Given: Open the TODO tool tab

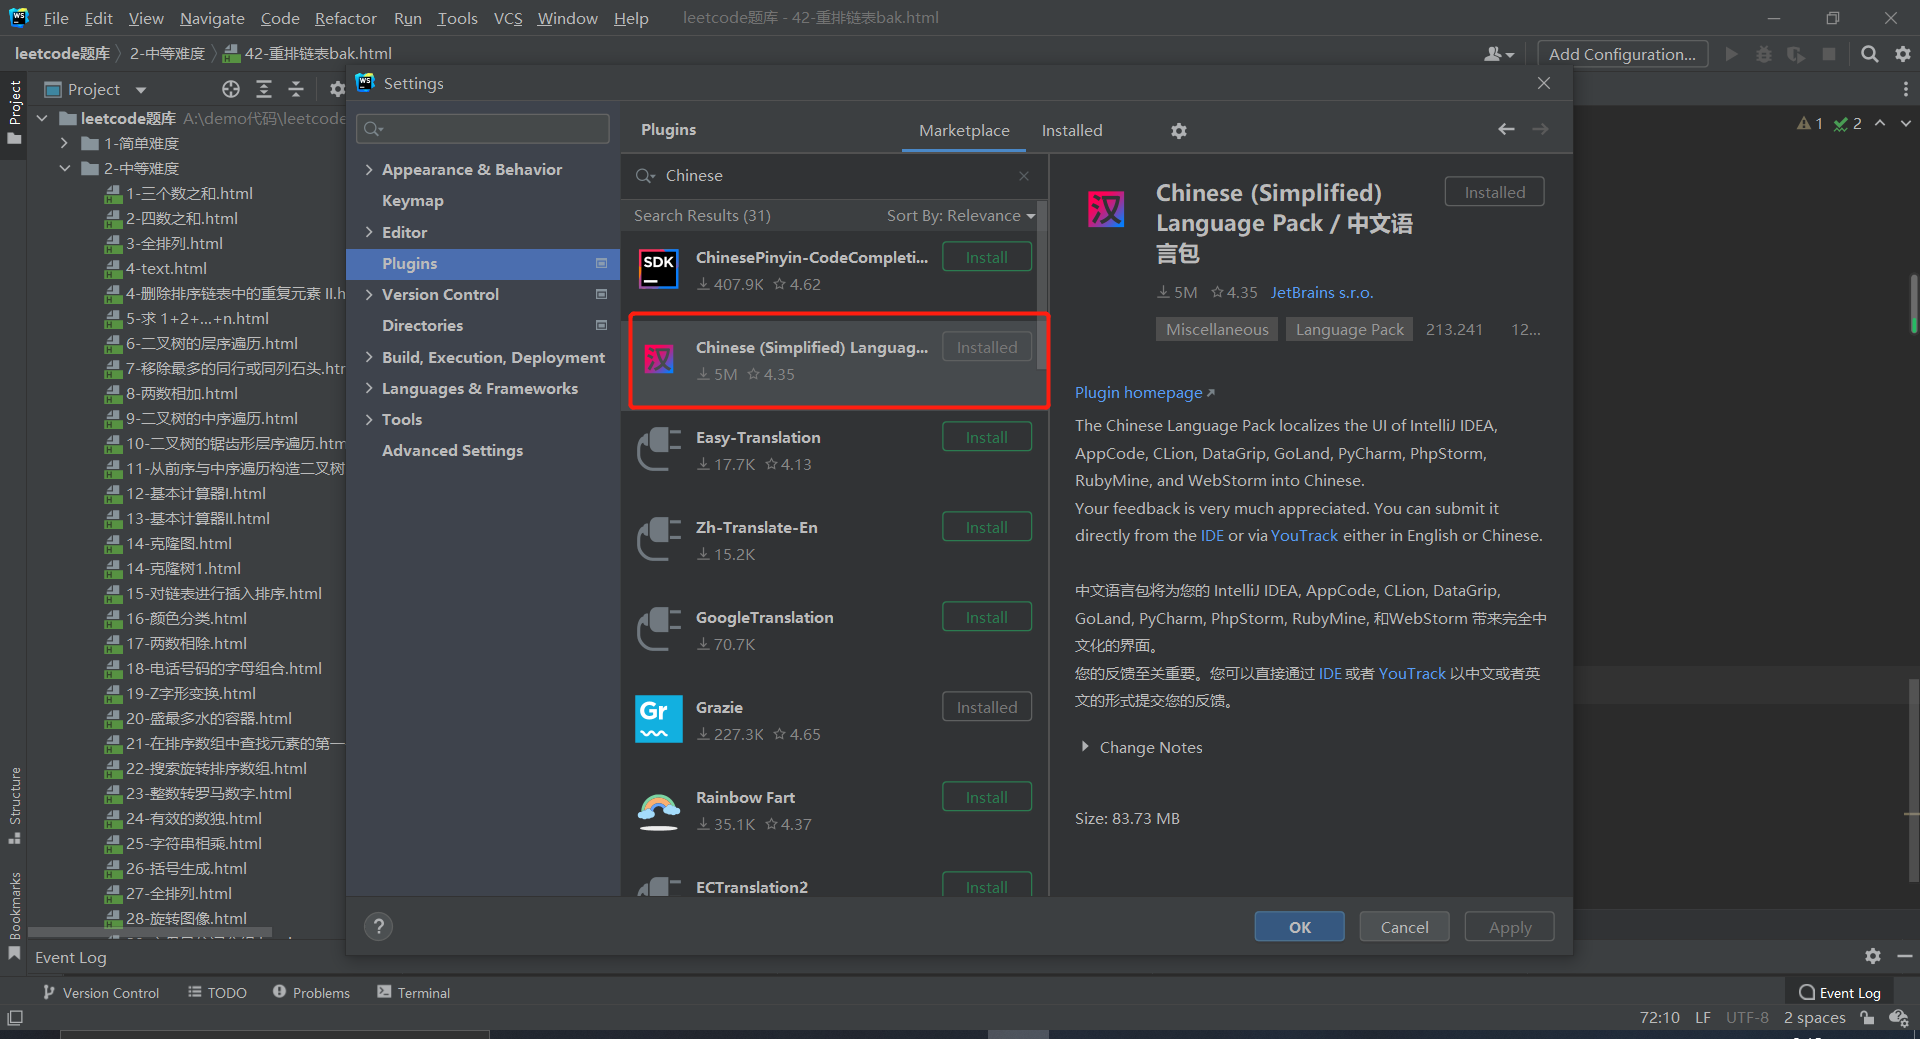Looking at the screenshot, I should click(217, 992).
